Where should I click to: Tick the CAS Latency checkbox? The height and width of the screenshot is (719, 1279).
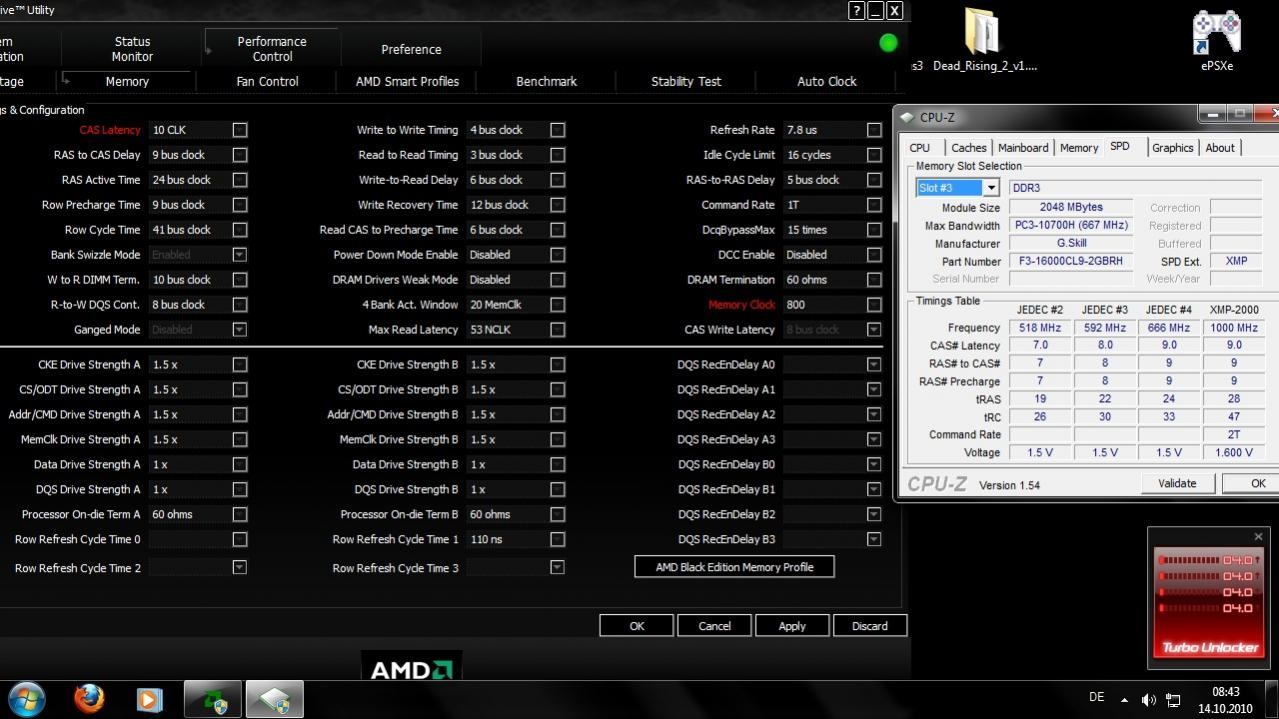point(240,130)
